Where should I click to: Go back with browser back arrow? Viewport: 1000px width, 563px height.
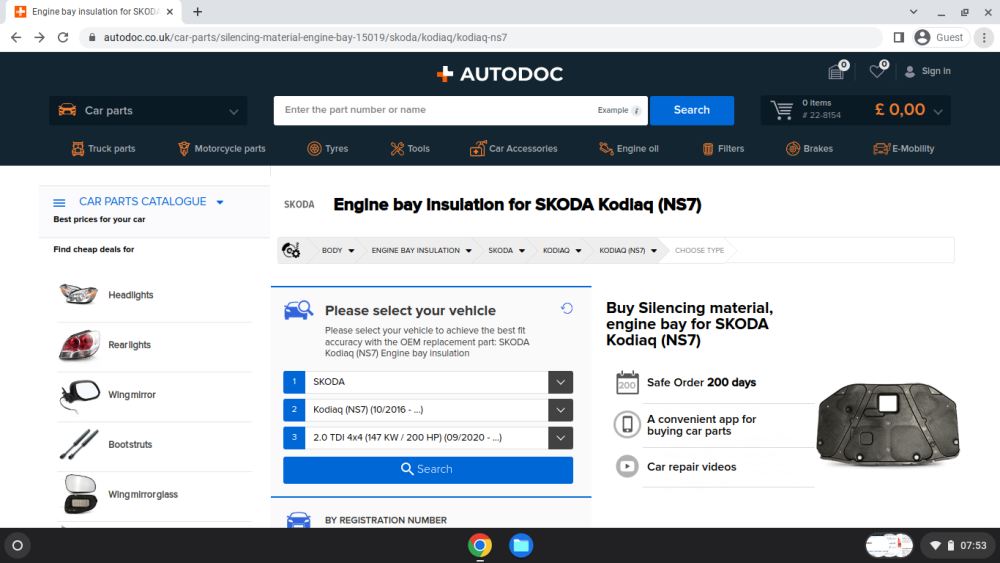[x=16, y=38]
